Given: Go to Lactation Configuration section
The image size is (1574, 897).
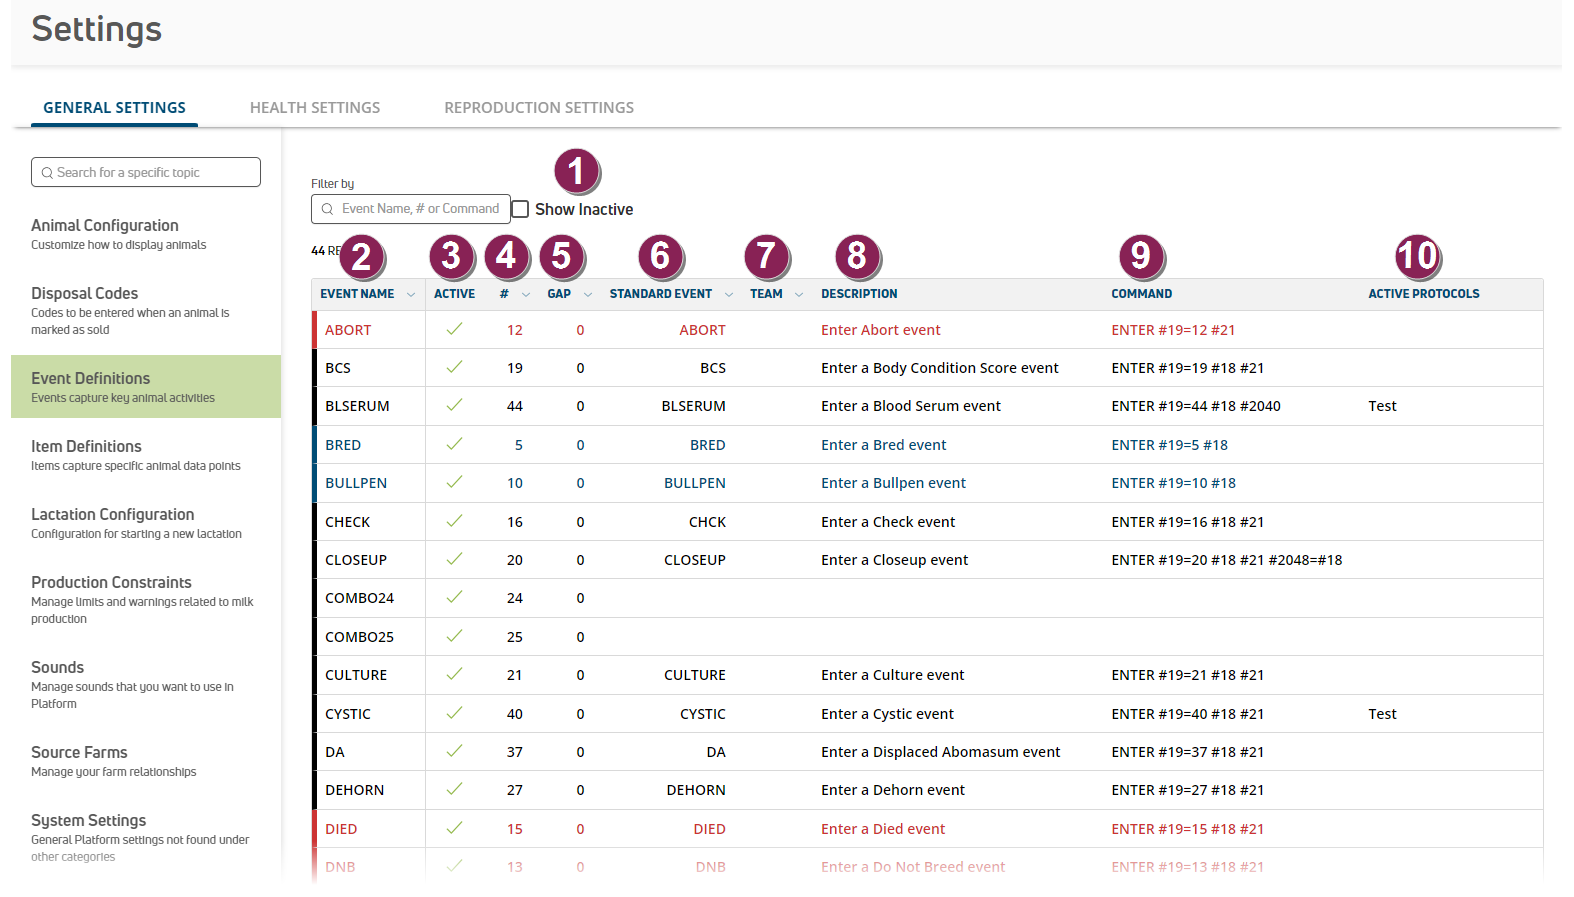Looking at the screenshot, I should [x=113, y=515].
